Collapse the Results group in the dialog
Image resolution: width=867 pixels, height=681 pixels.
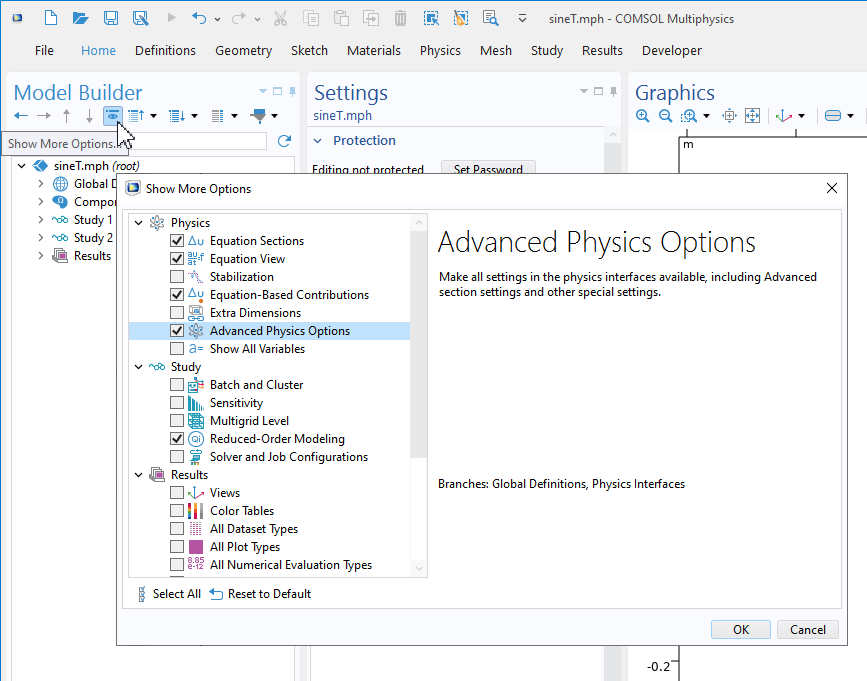(x=139, y=475)
